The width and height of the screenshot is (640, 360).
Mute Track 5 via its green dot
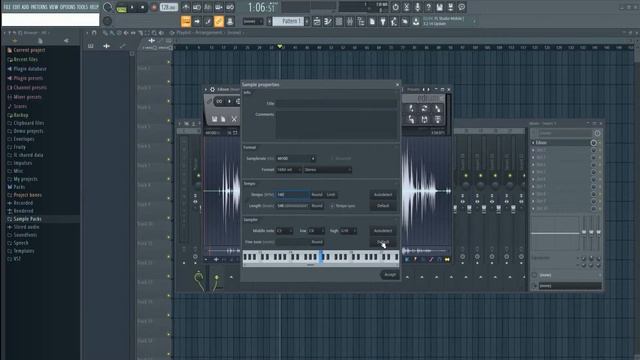169,140
